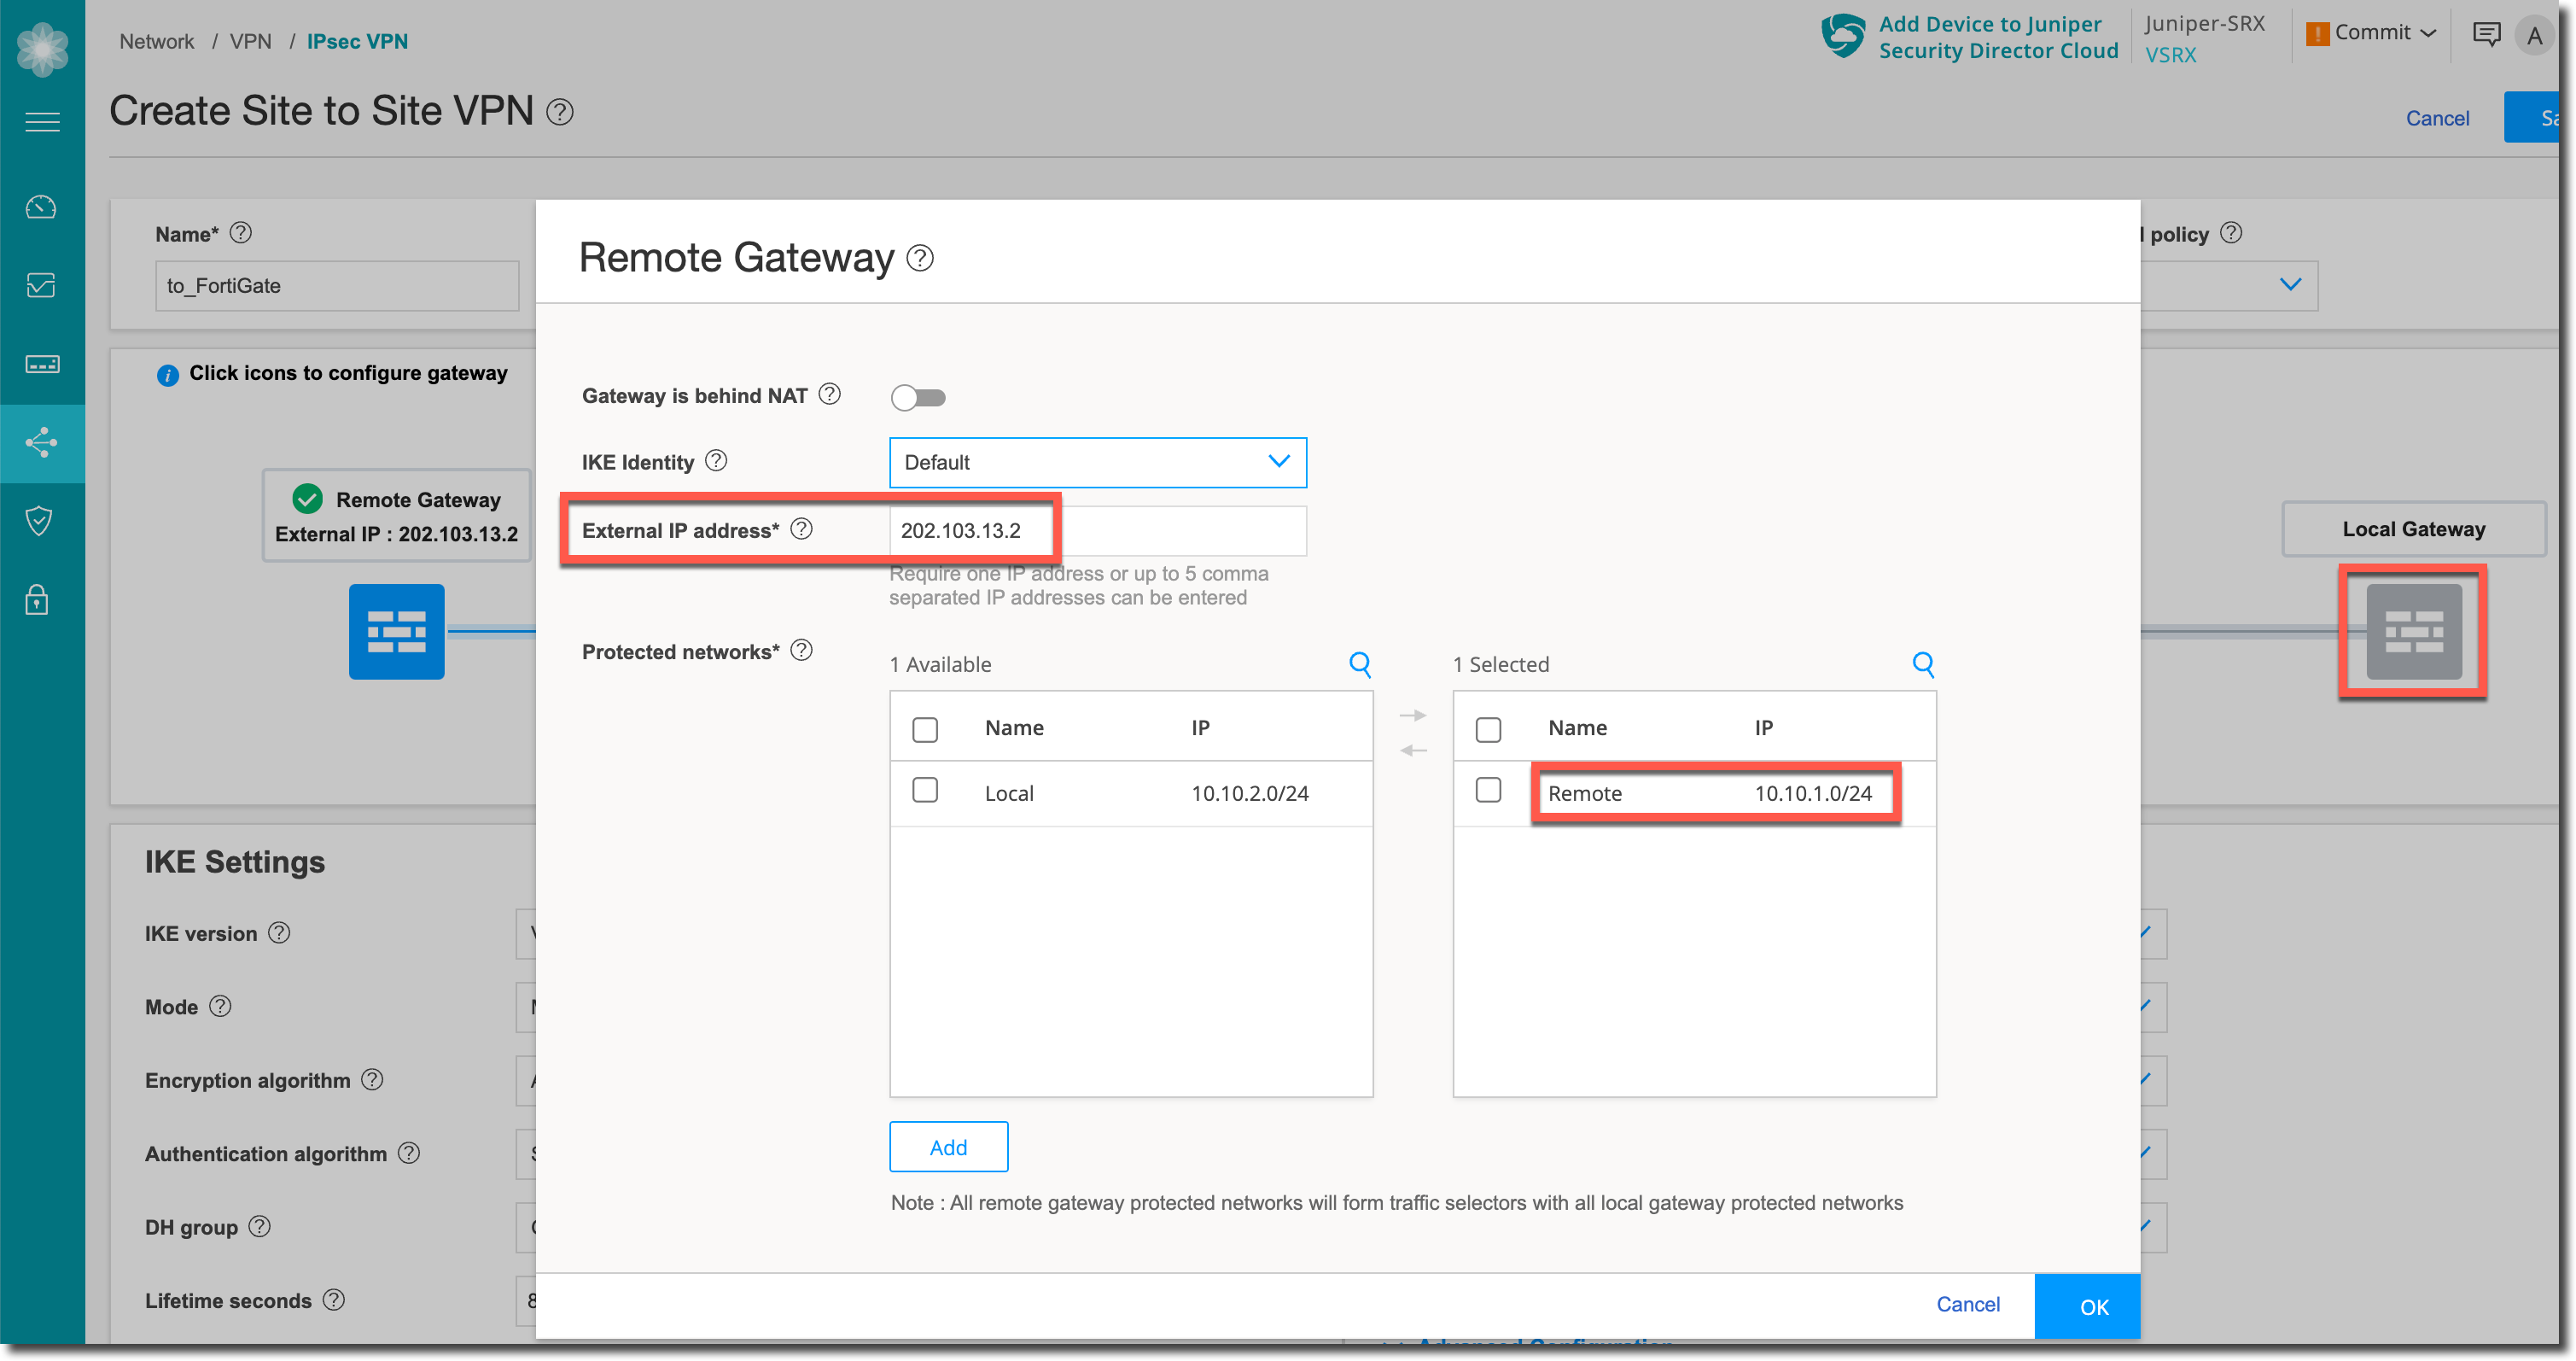The height and width of the screenshot is (1361, 2576).
Task: Open the Dashboard gauge icon in sidebar
Action: tap(42, 207)
